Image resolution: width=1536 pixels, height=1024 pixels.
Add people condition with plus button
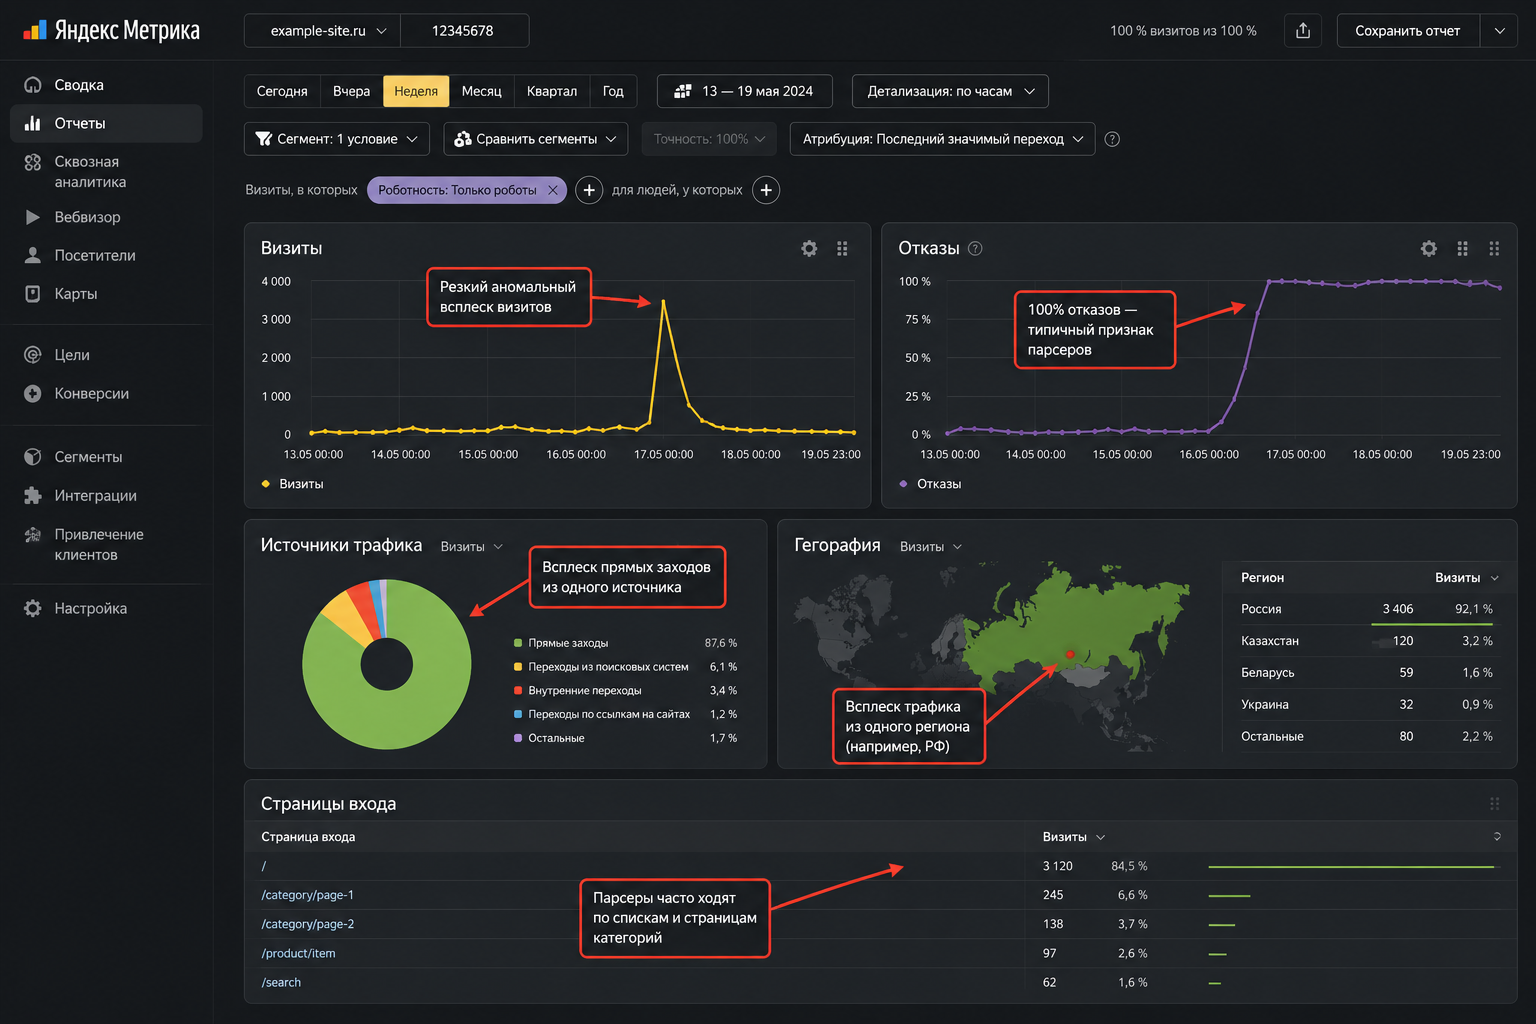(x=766, y=190)
